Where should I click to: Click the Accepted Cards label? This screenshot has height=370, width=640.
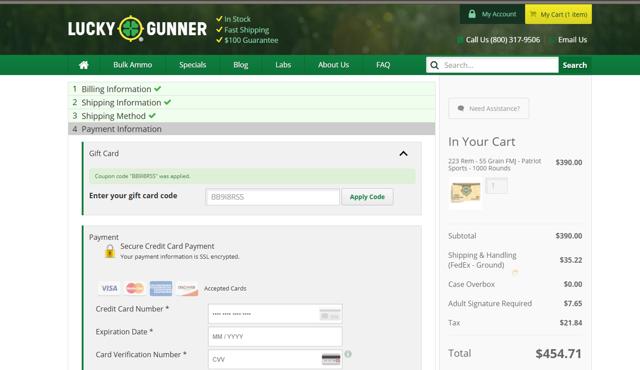[225, 288]
